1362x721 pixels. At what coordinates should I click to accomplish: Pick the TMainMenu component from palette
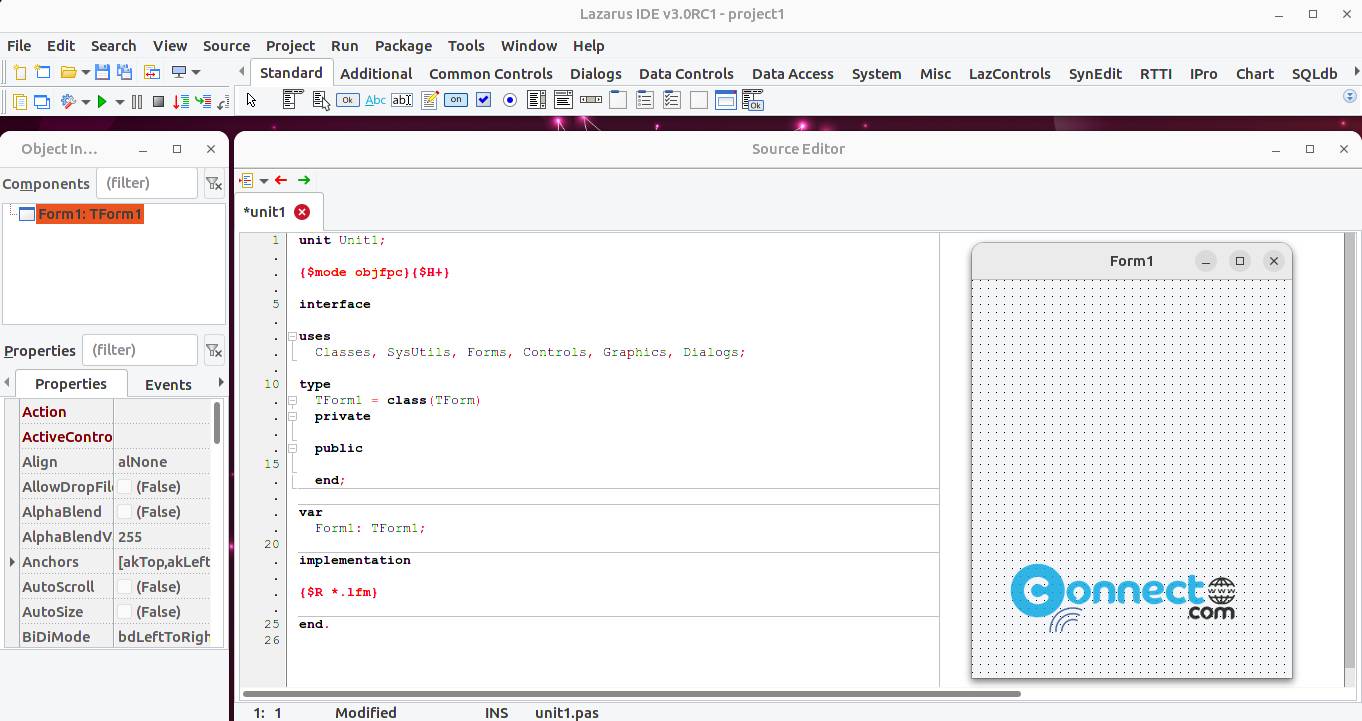pos(293,100)
